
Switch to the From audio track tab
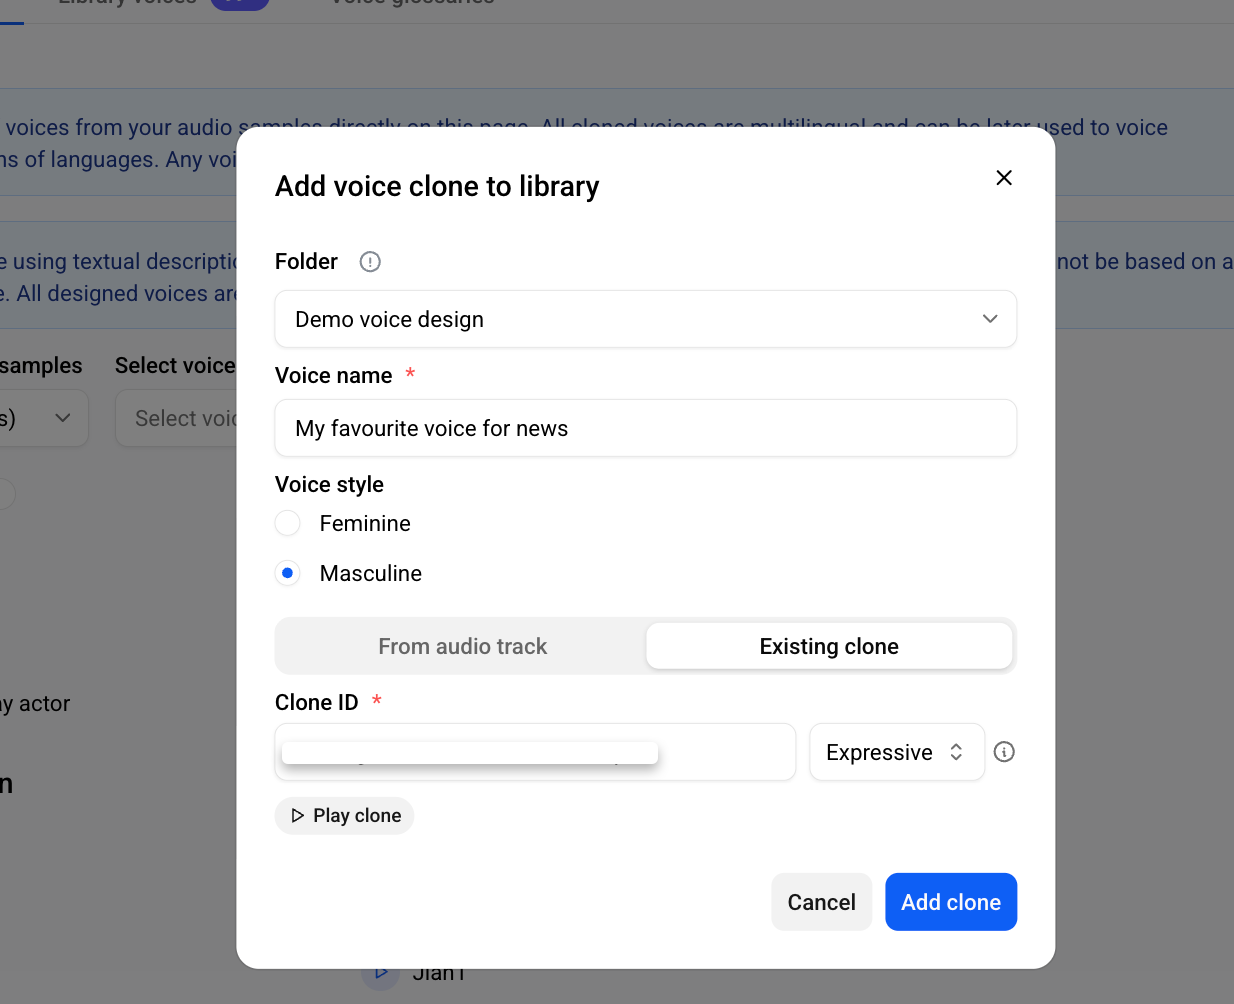(x=463, y=646)
